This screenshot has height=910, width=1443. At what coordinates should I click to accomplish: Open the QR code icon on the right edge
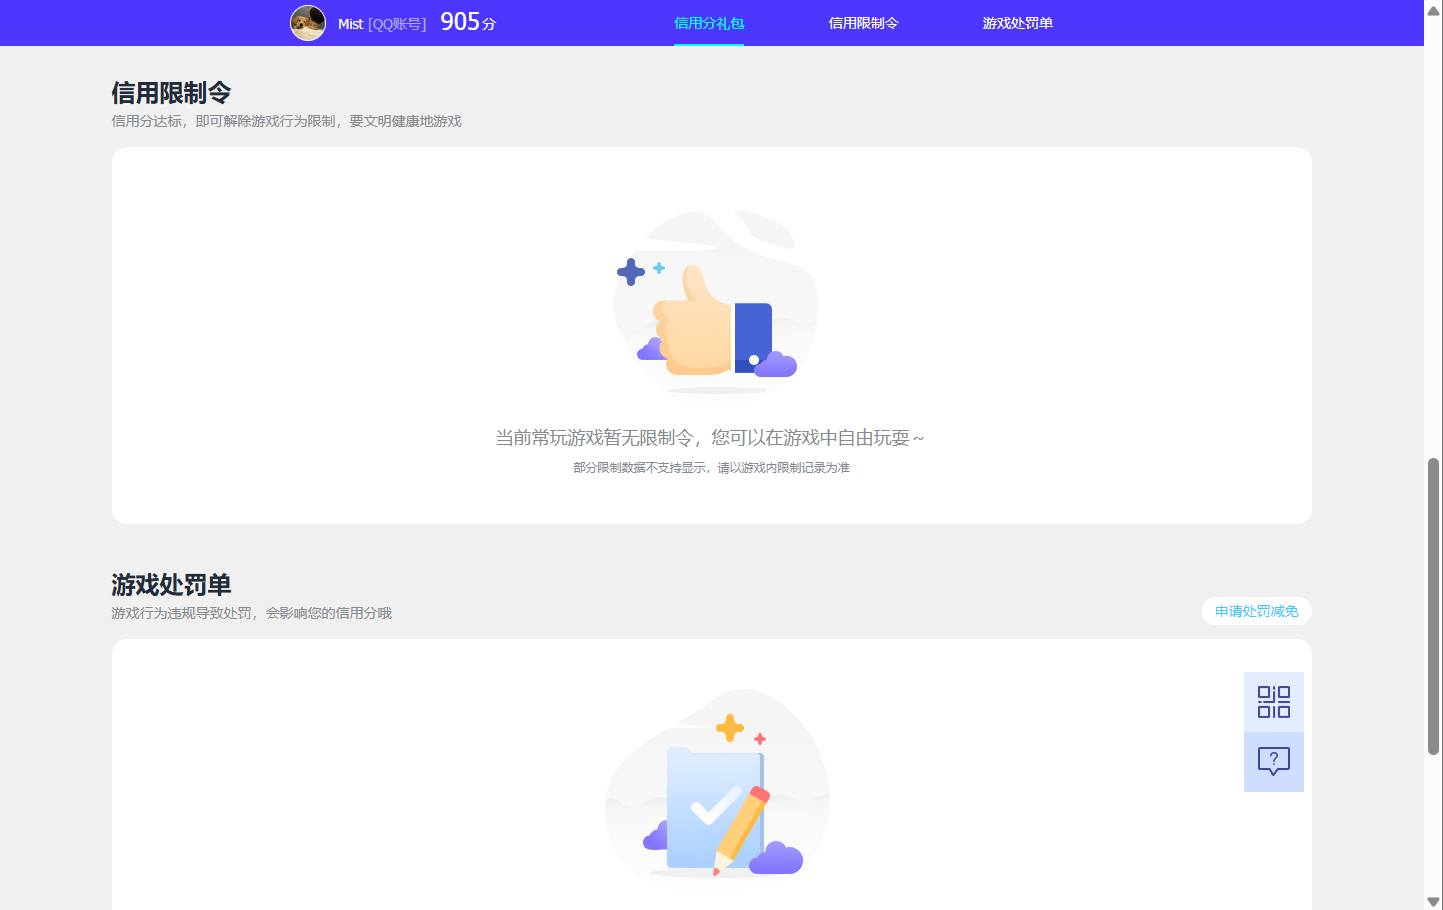click(x=1273, y=702)
